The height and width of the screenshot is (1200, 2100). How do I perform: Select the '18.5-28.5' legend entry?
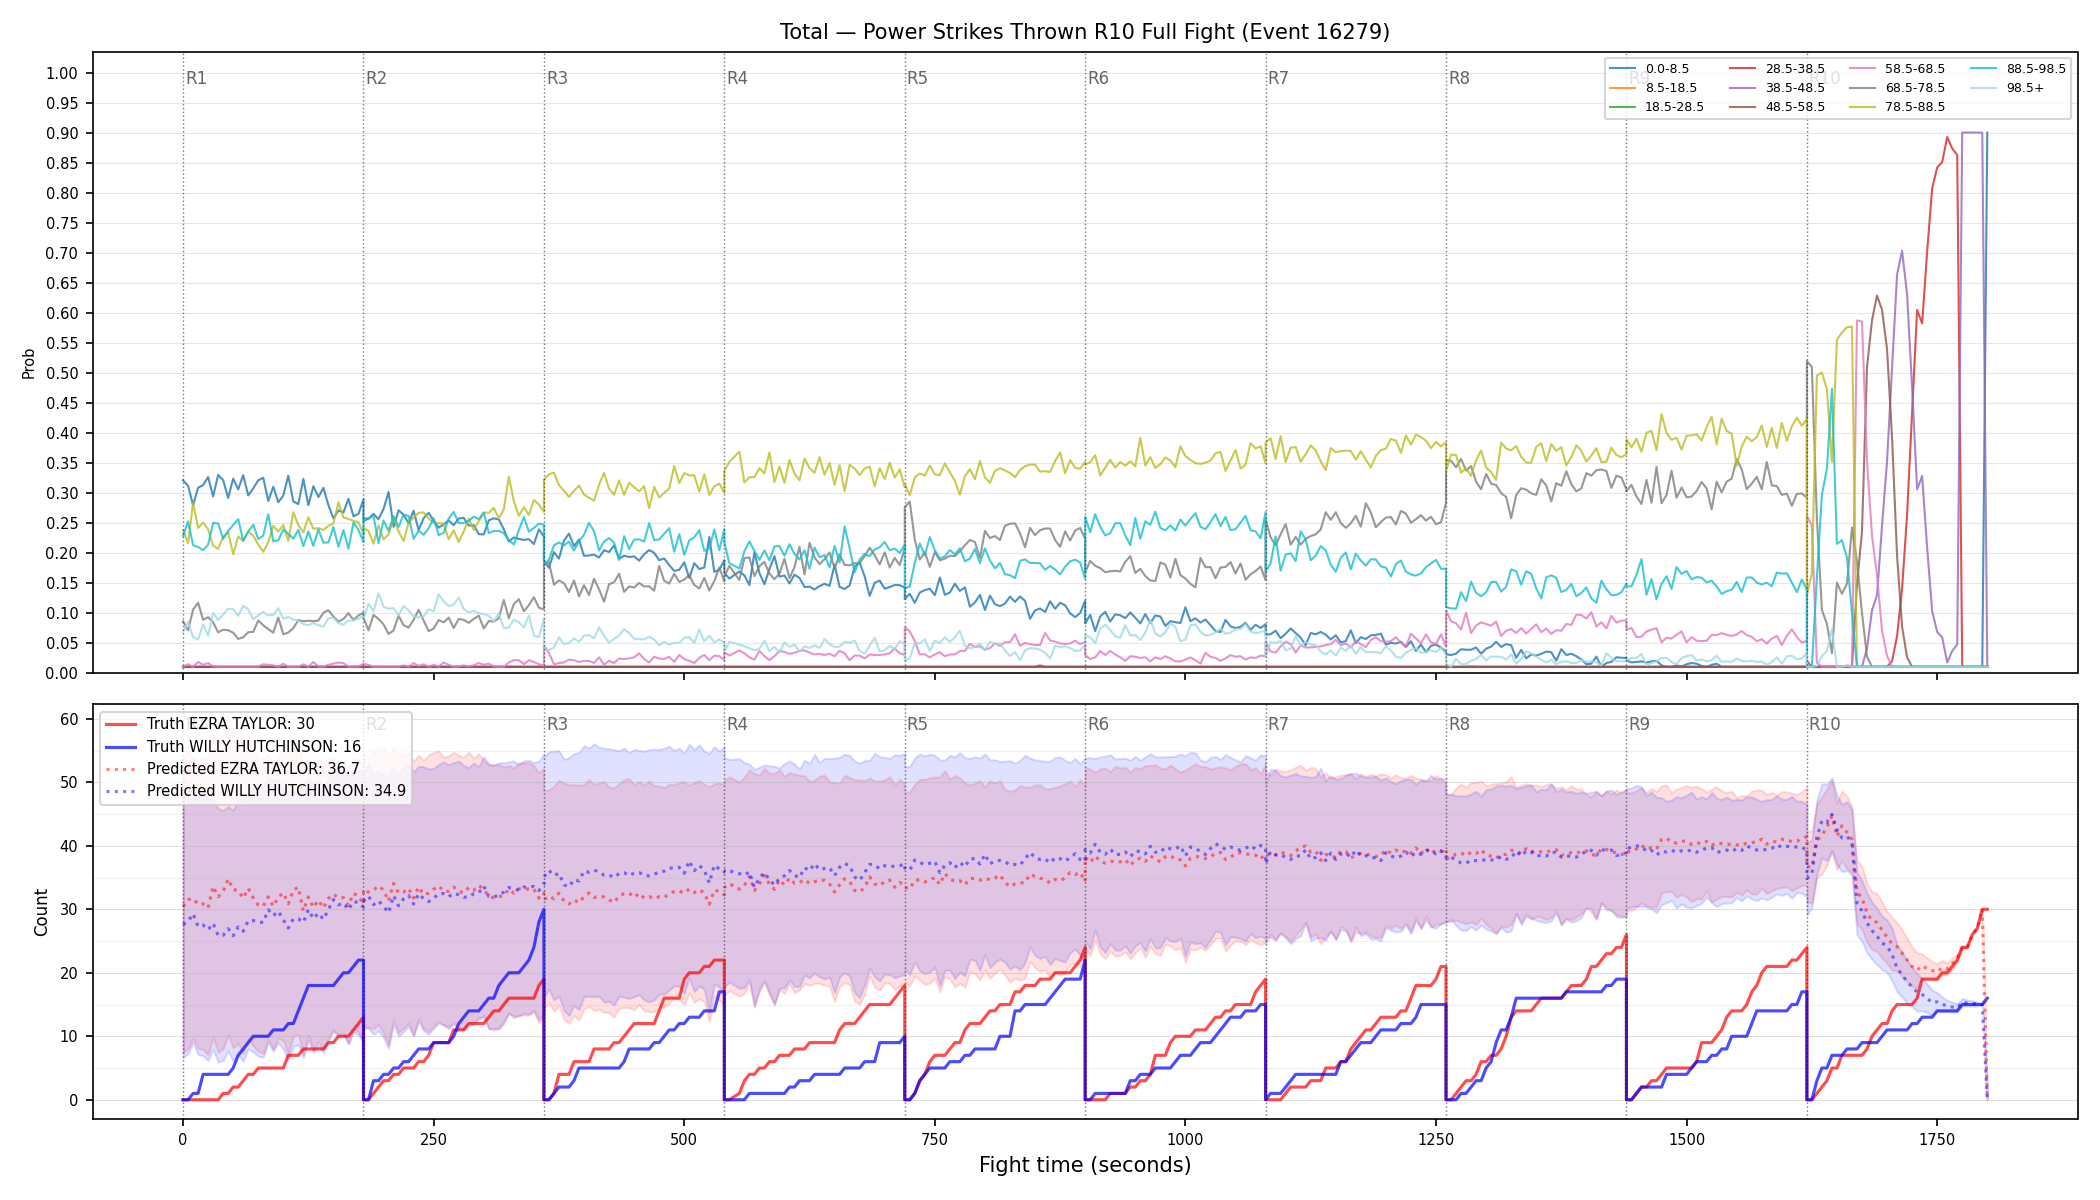pos(1656,107)
